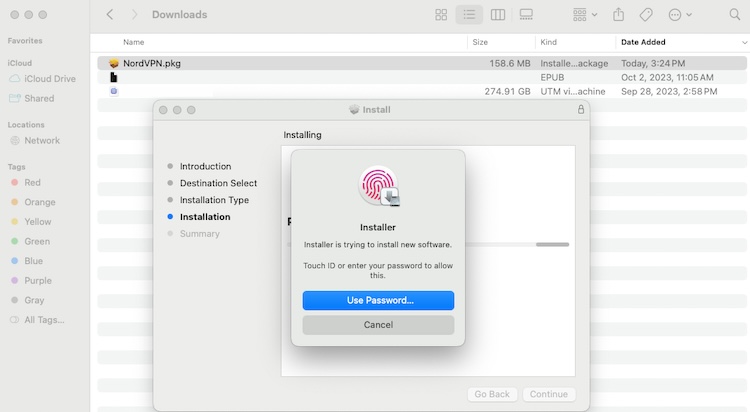Viewport: 750px width, 412px height.
Task: Click the NordVPN.pkg package icon
Action: coord(113,63)
